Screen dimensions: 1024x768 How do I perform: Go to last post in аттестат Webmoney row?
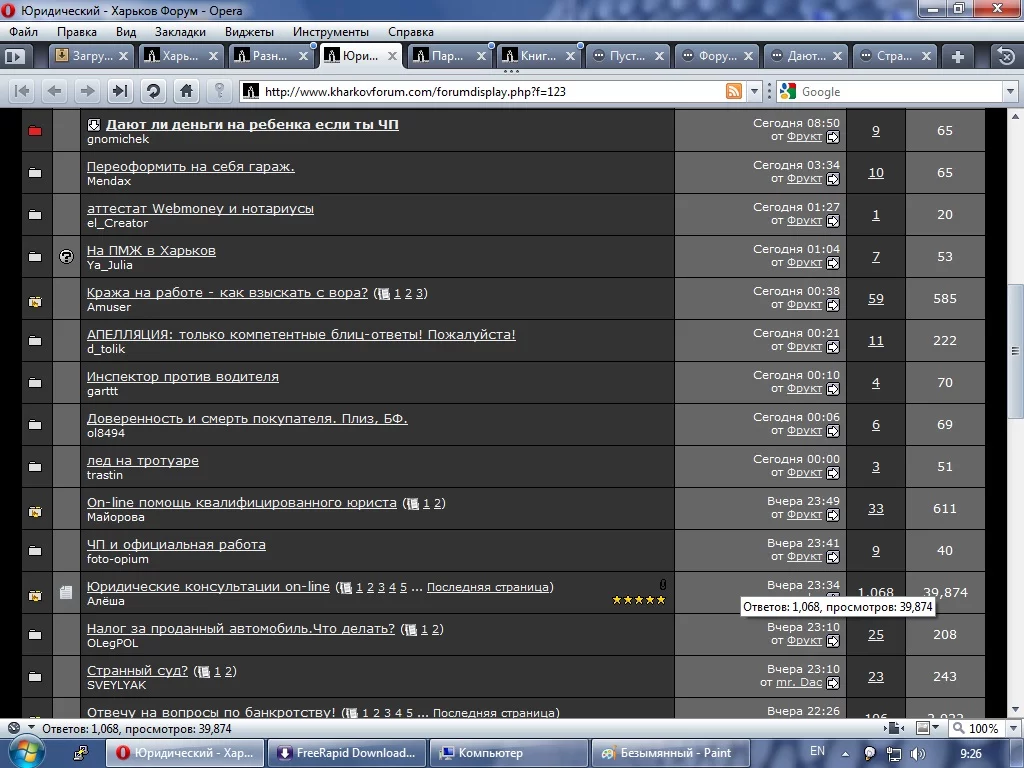point(833,221)
